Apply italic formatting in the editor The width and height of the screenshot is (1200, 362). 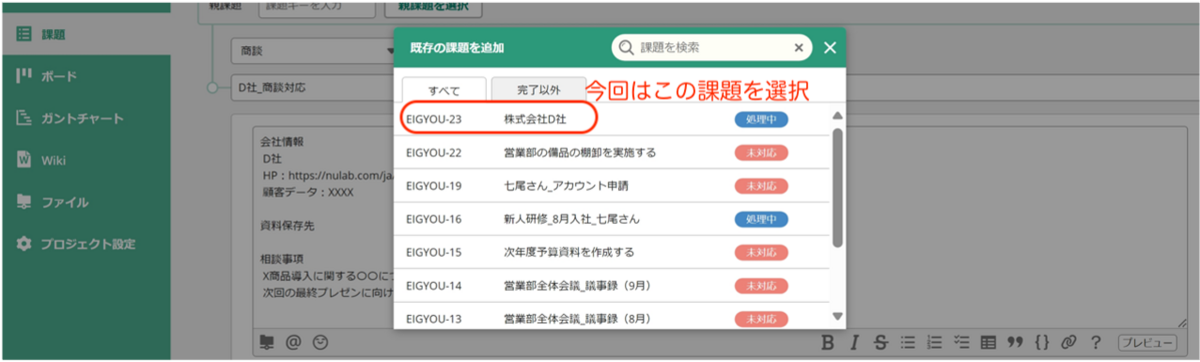click(x=853, y=342)
